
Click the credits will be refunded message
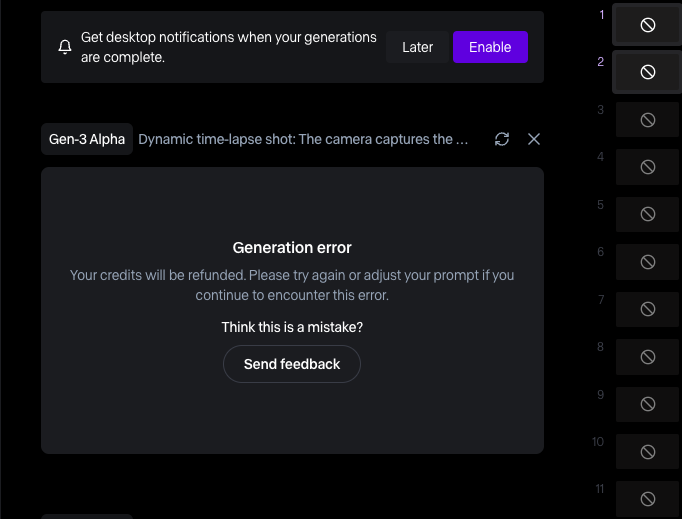[292, 285]
